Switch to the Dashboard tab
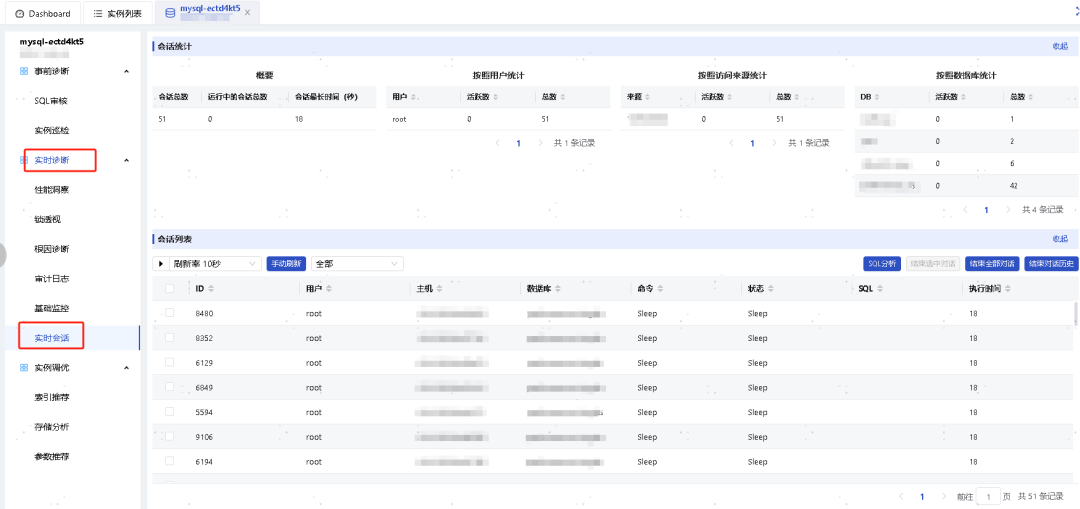This screenshot has height=509, width=1080. click(43, 14)
